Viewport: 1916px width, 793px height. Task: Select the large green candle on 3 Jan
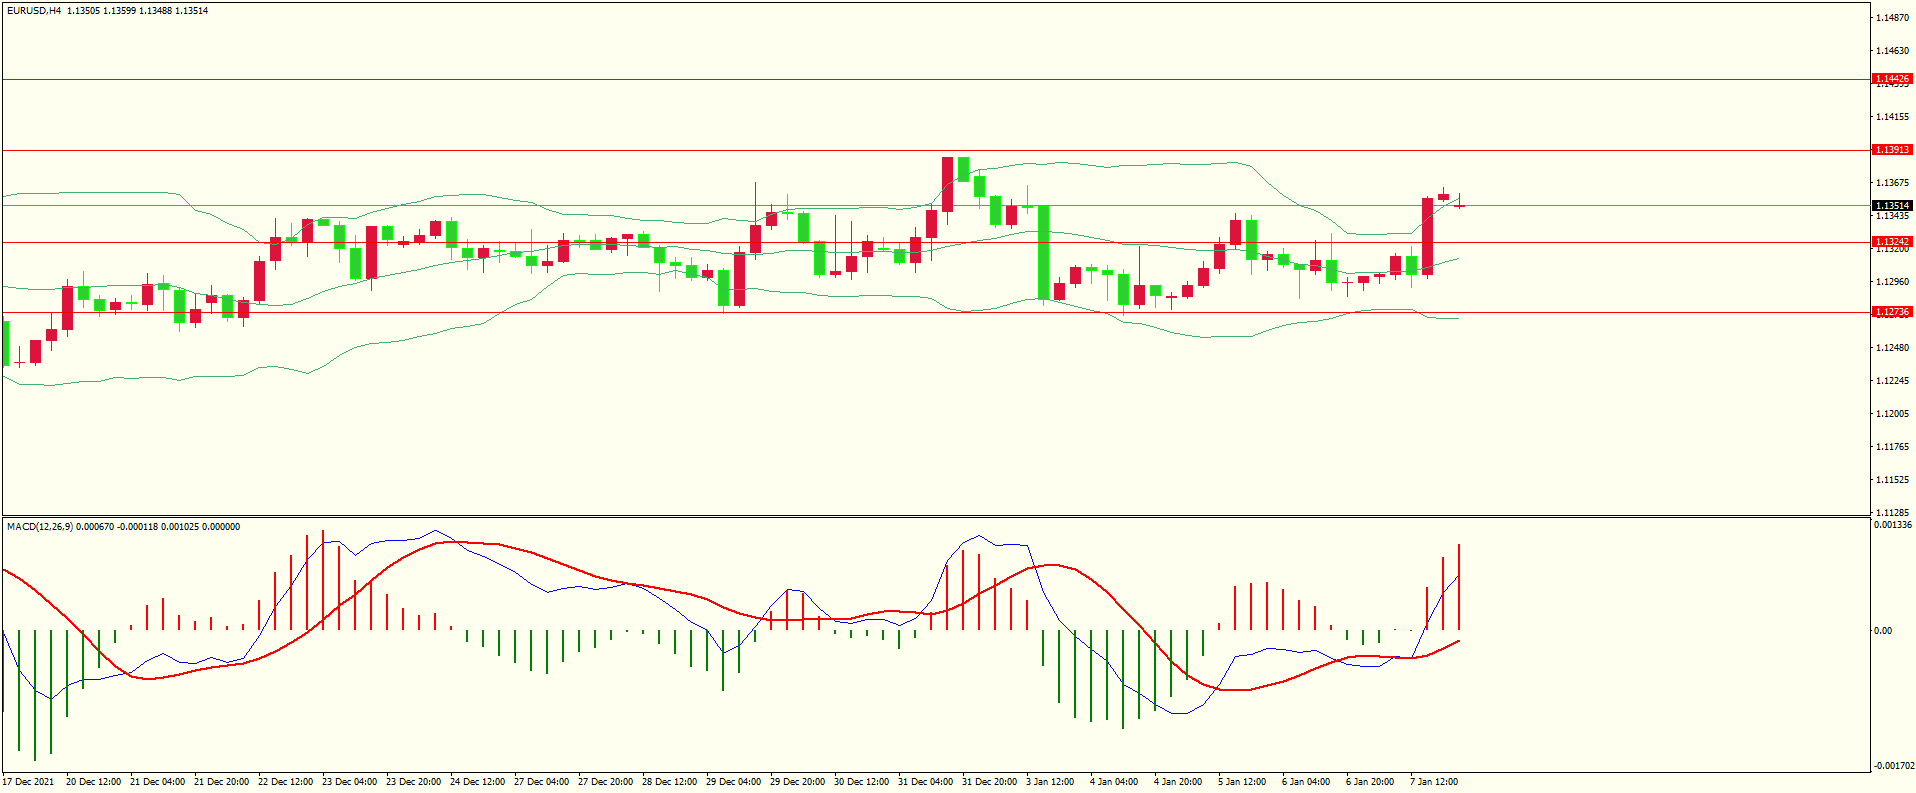(1044, 252)
